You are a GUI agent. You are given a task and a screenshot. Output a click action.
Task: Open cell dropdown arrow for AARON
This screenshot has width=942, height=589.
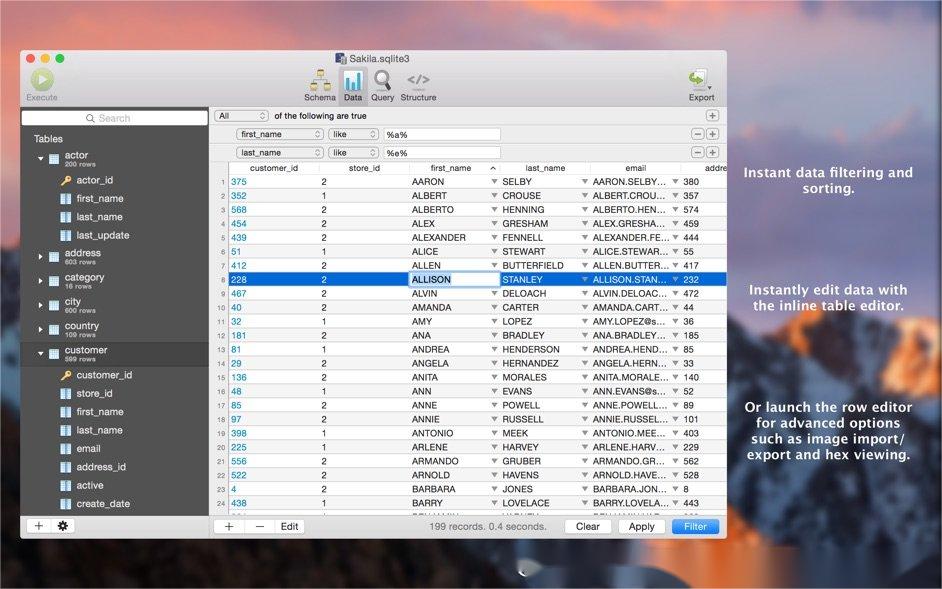(494, 182)
